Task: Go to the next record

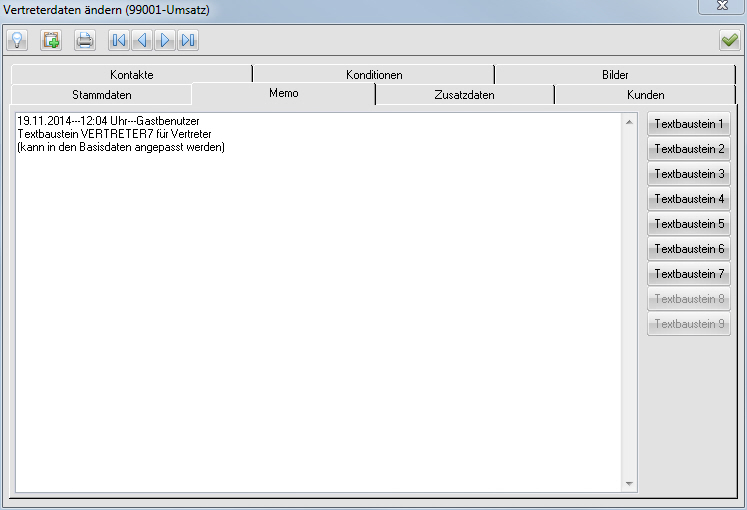Action: [x=165, y=40]
